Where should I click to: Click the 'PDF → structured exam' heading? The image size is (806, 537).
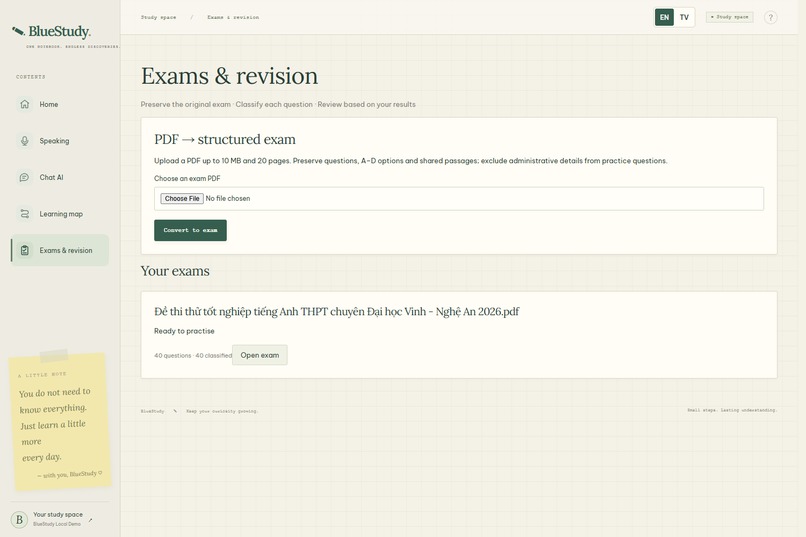tap(225, 139)
